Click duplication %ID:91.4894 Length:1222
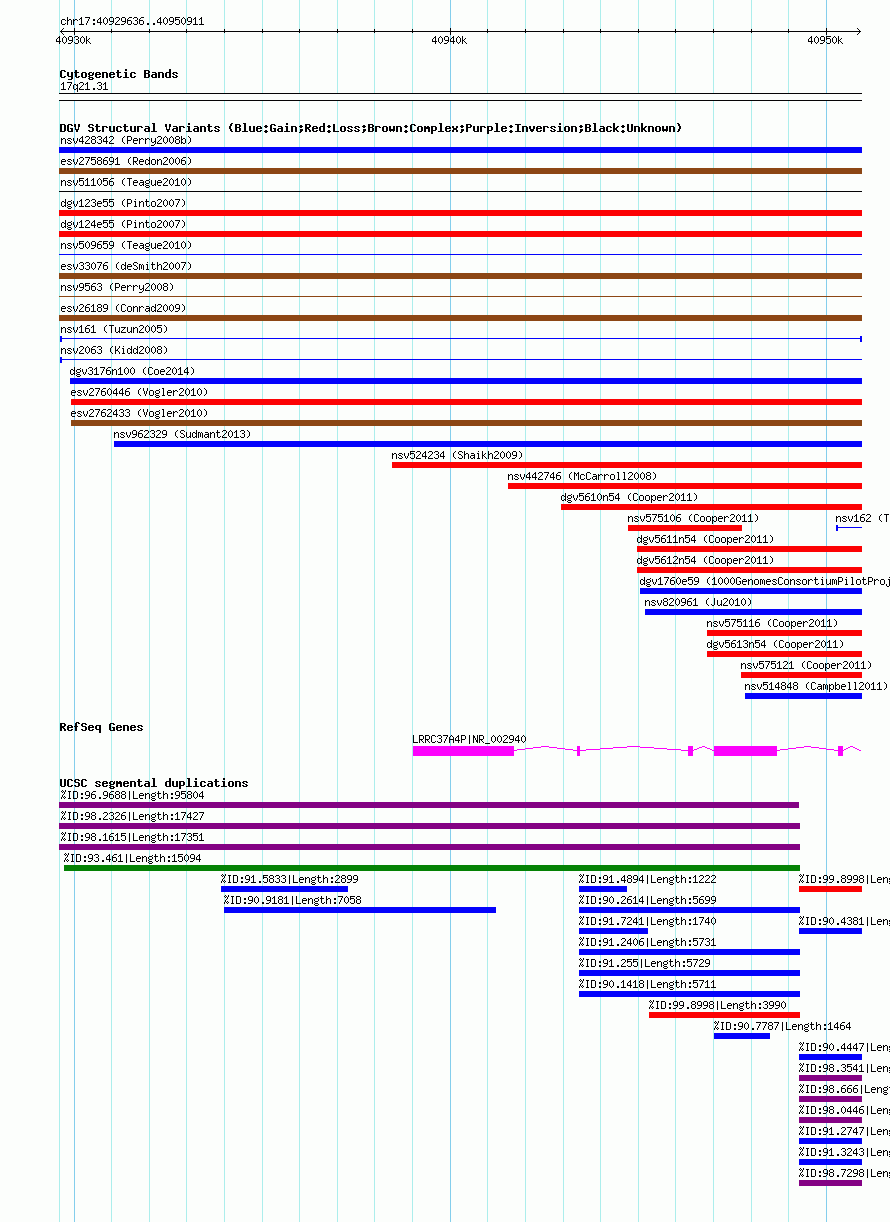 tap(603, 889)
